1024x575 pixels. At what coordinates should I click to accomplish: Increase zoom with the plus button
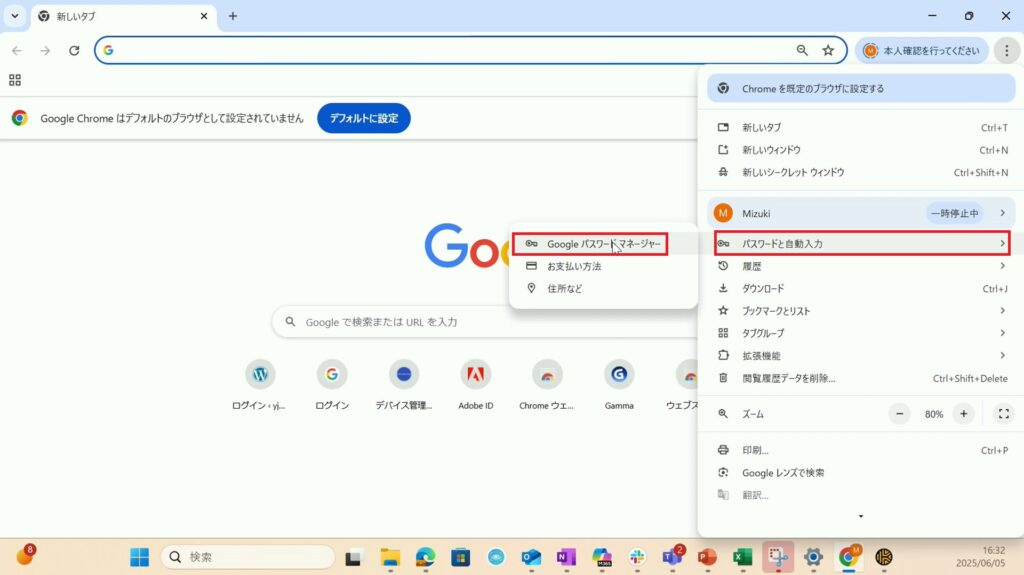click(x=963, y=414)
